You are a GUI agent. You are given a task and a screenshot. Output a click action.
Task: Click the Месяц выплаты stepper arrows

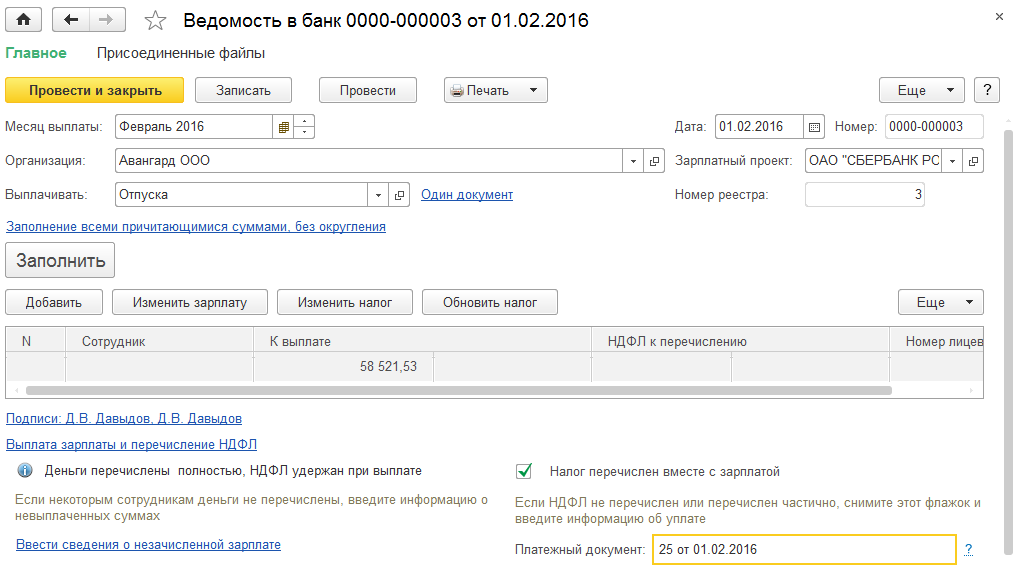[x=305, y=127]
